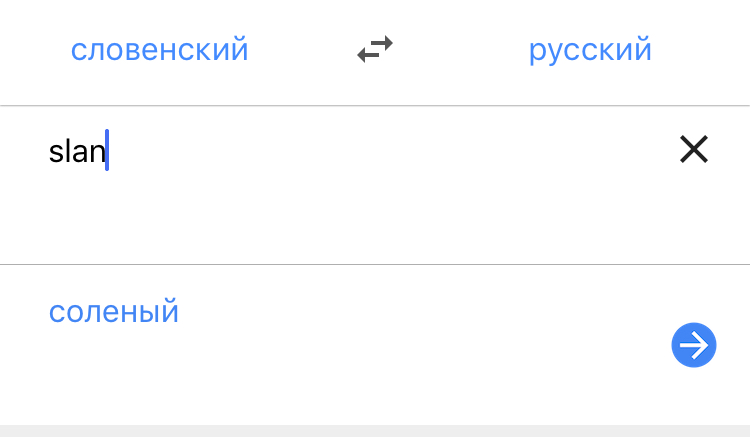This screenshot has width=750, height=437.
Task: Select the translation result соленый
Action: 114,312
